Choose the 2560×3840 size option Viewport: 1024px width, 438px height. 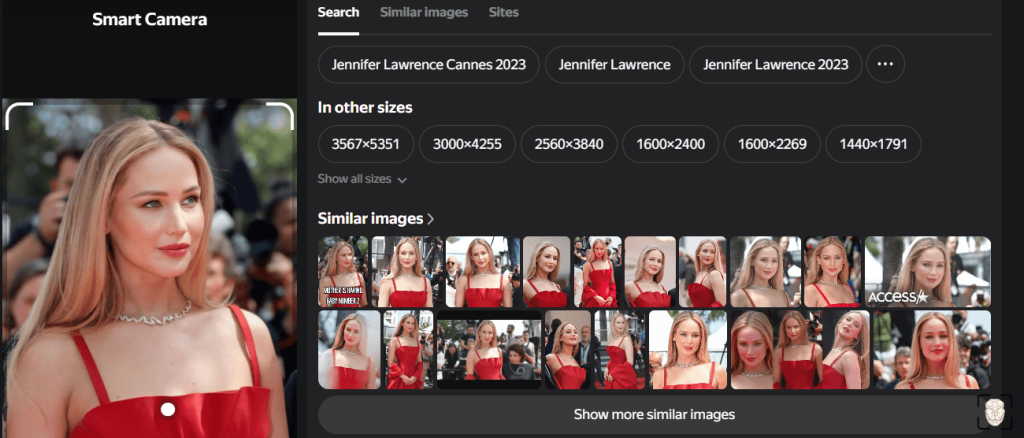click(569, 144)
